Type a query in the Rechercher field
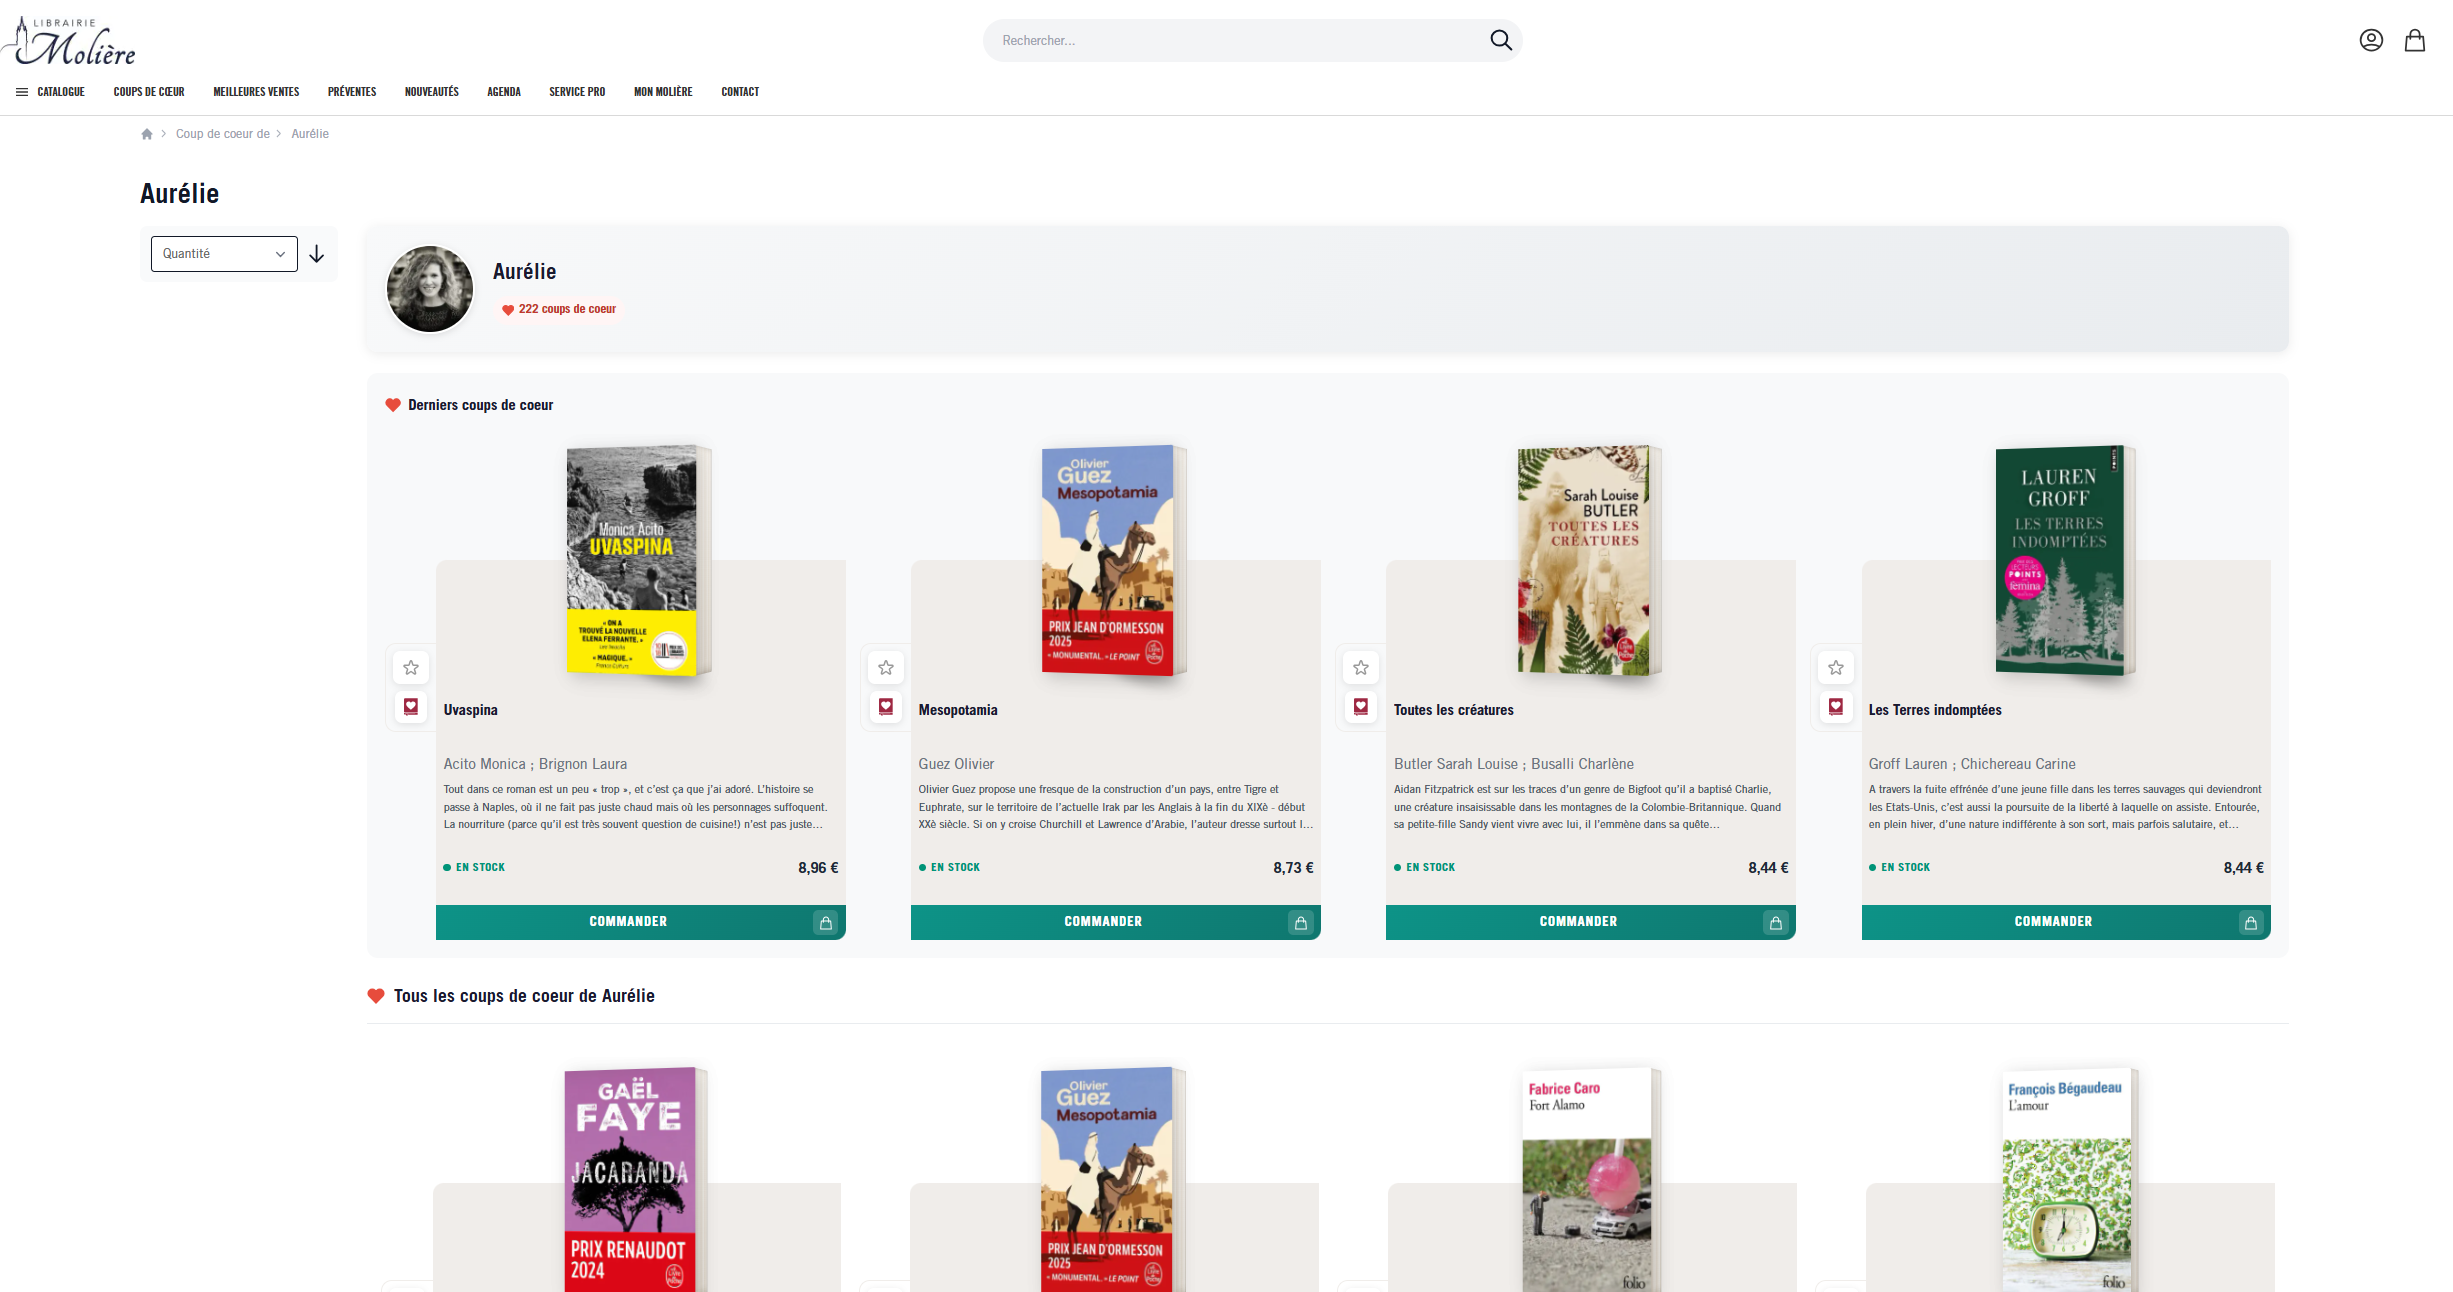Image resolution: width=2453 pixels, height=1292 pixels. [1200, 40]
